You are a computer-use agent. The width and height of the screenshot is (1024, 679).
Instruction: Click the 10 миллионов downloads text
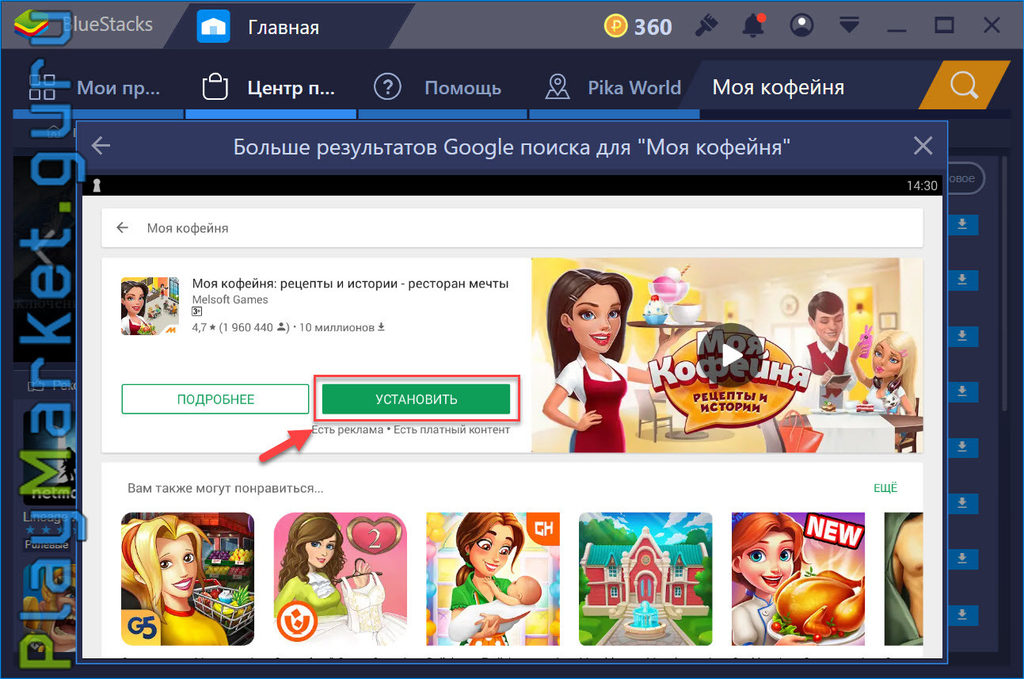tap(342, 327)
